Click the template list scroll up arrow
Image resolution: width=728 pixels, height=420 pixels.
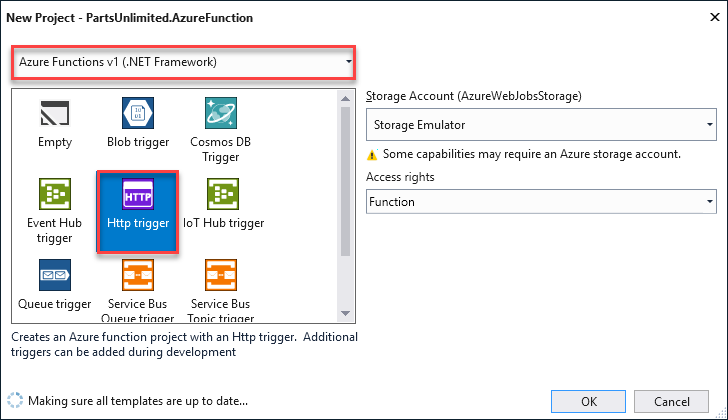click(x=345, y=98)
